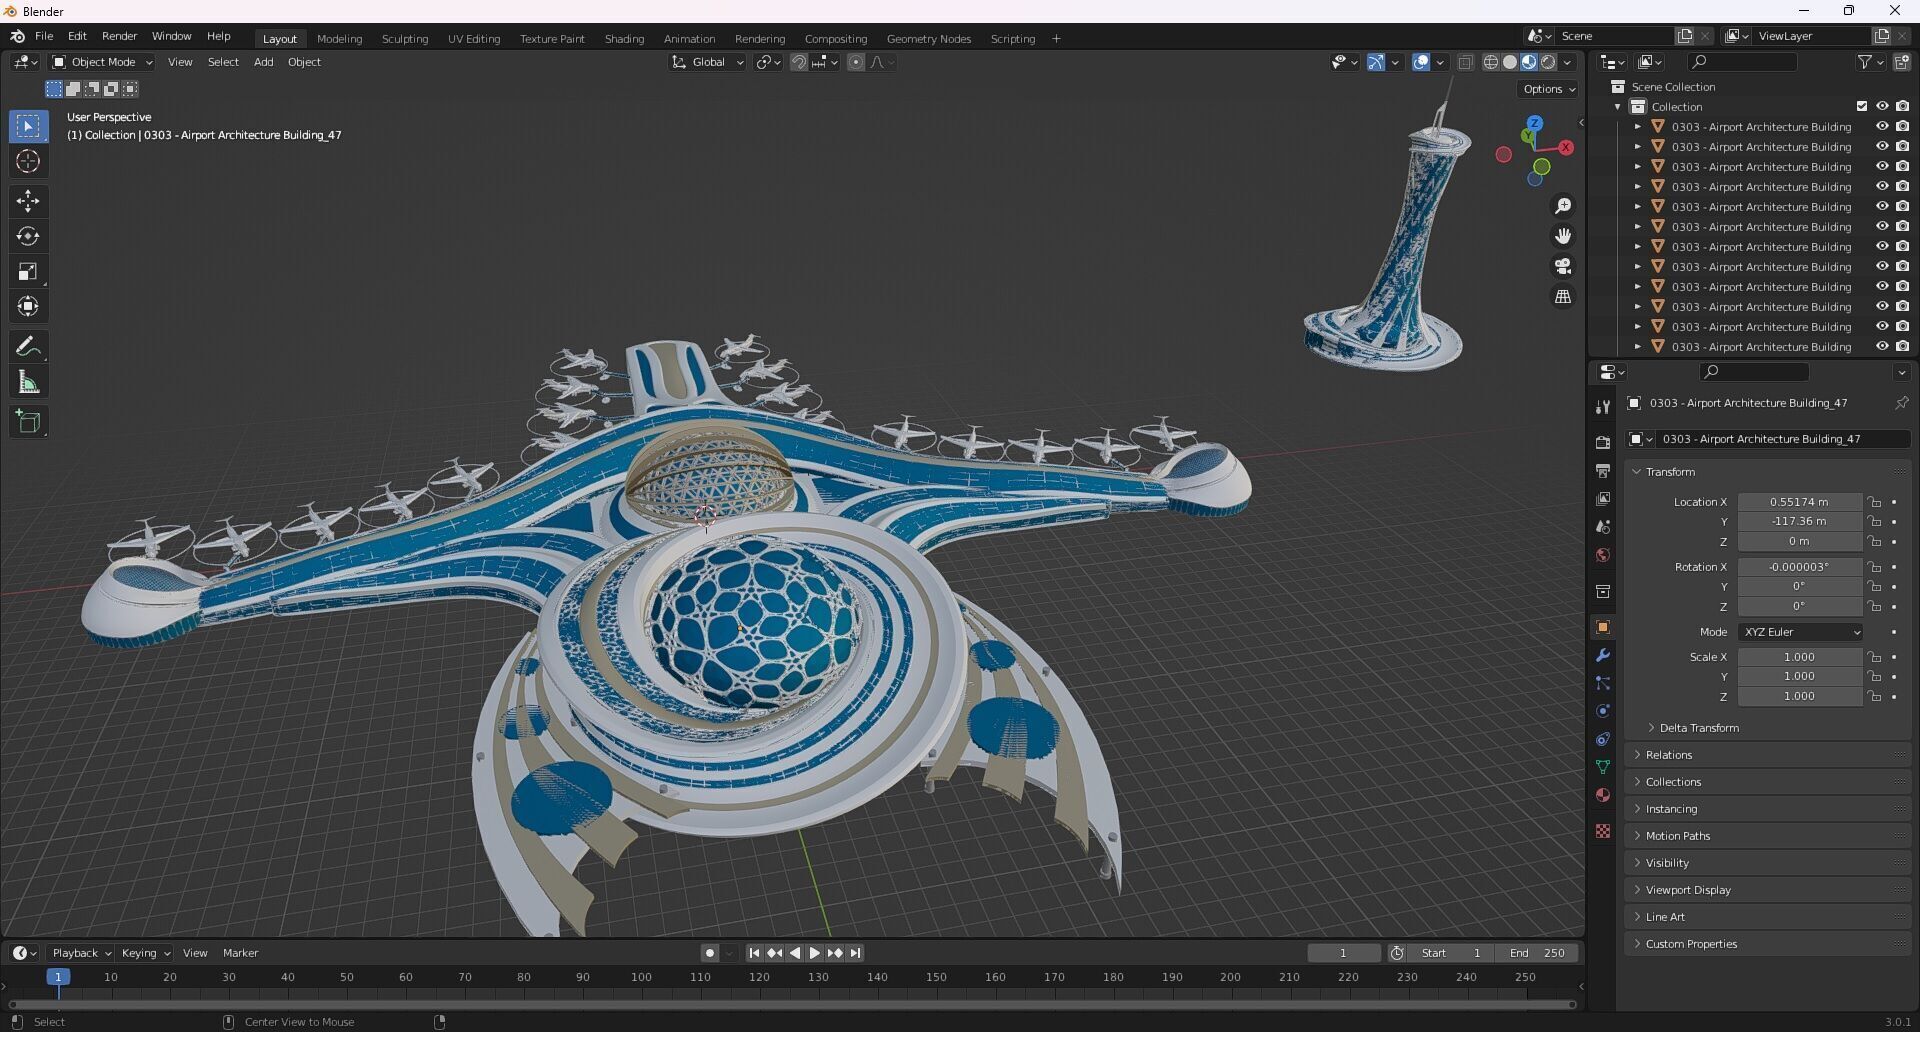Choose the Transform tool
The image size is (1920, 1040).
point(28,306)
